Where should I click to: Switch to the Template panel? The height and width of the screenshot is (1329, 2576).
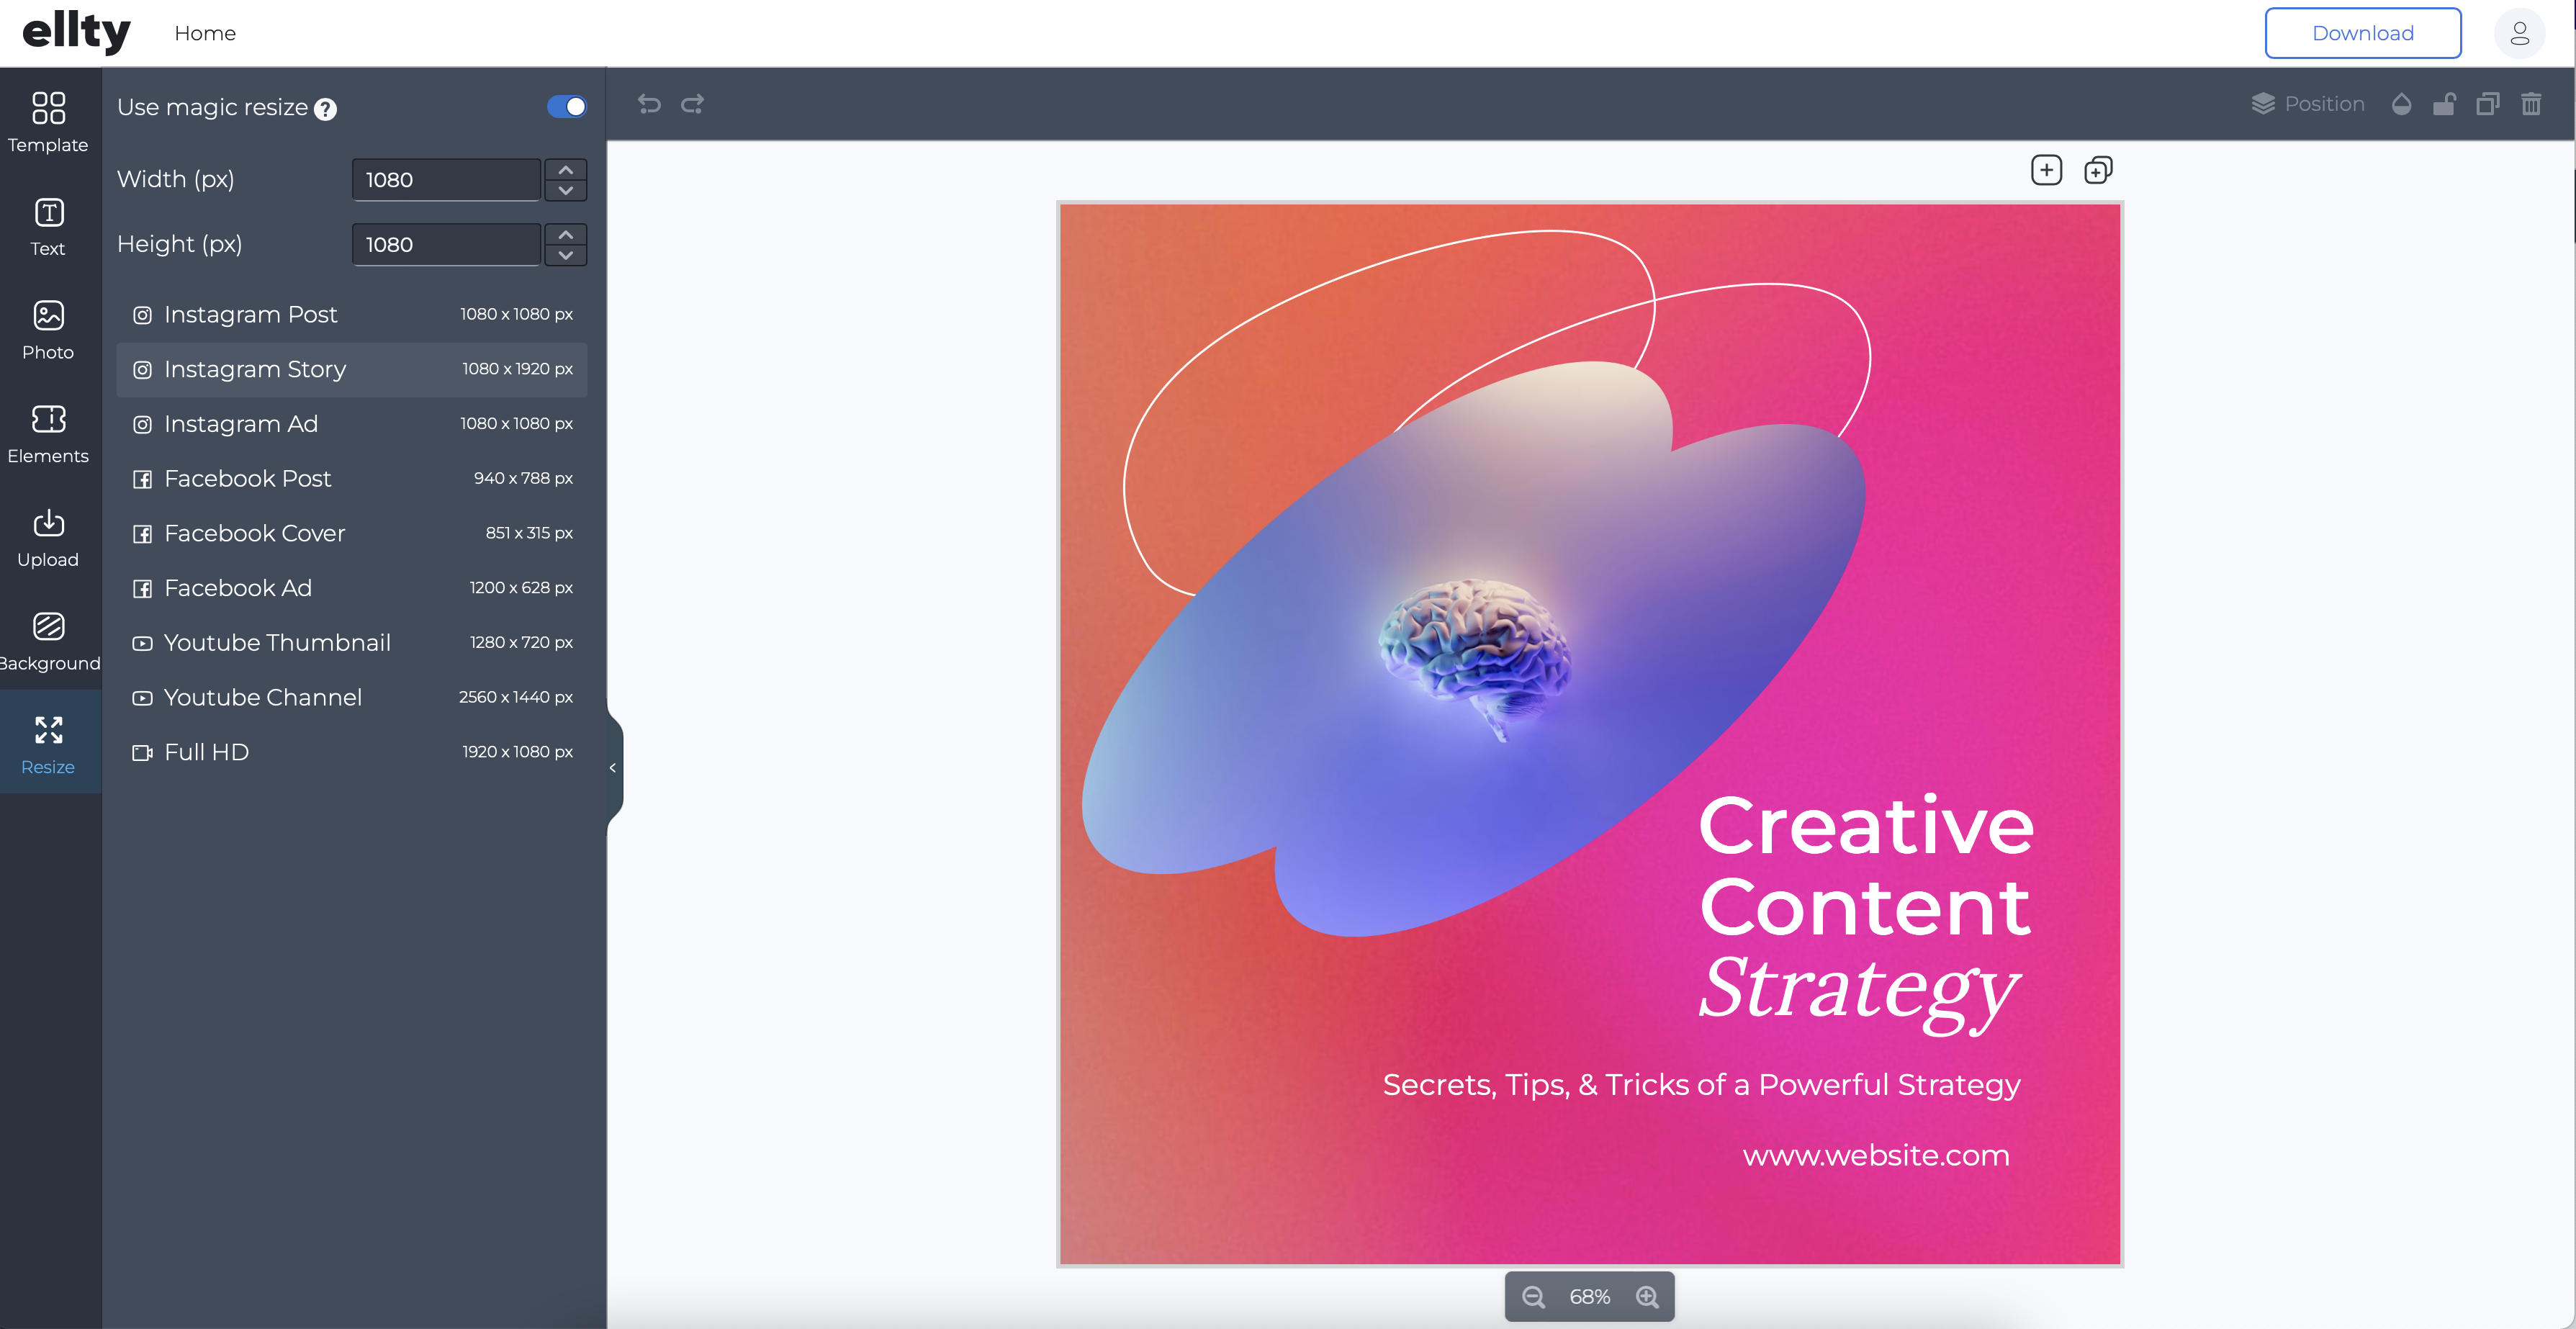click(x=47, y=123)
